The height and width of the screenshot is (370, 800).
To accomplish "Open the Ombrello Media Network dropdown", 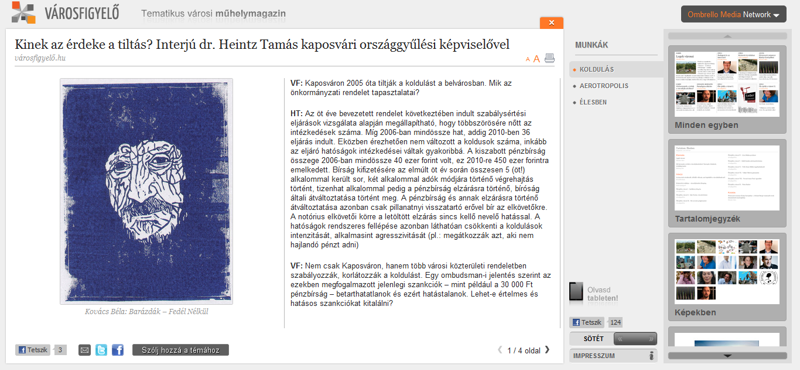I will (734, 14).
